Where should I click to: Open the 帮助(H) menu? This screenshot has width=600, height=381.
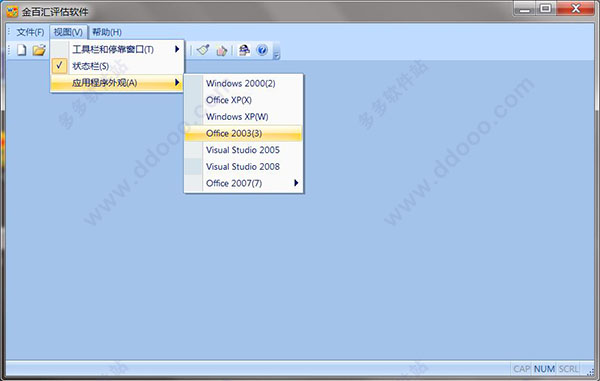coord(107,32)
